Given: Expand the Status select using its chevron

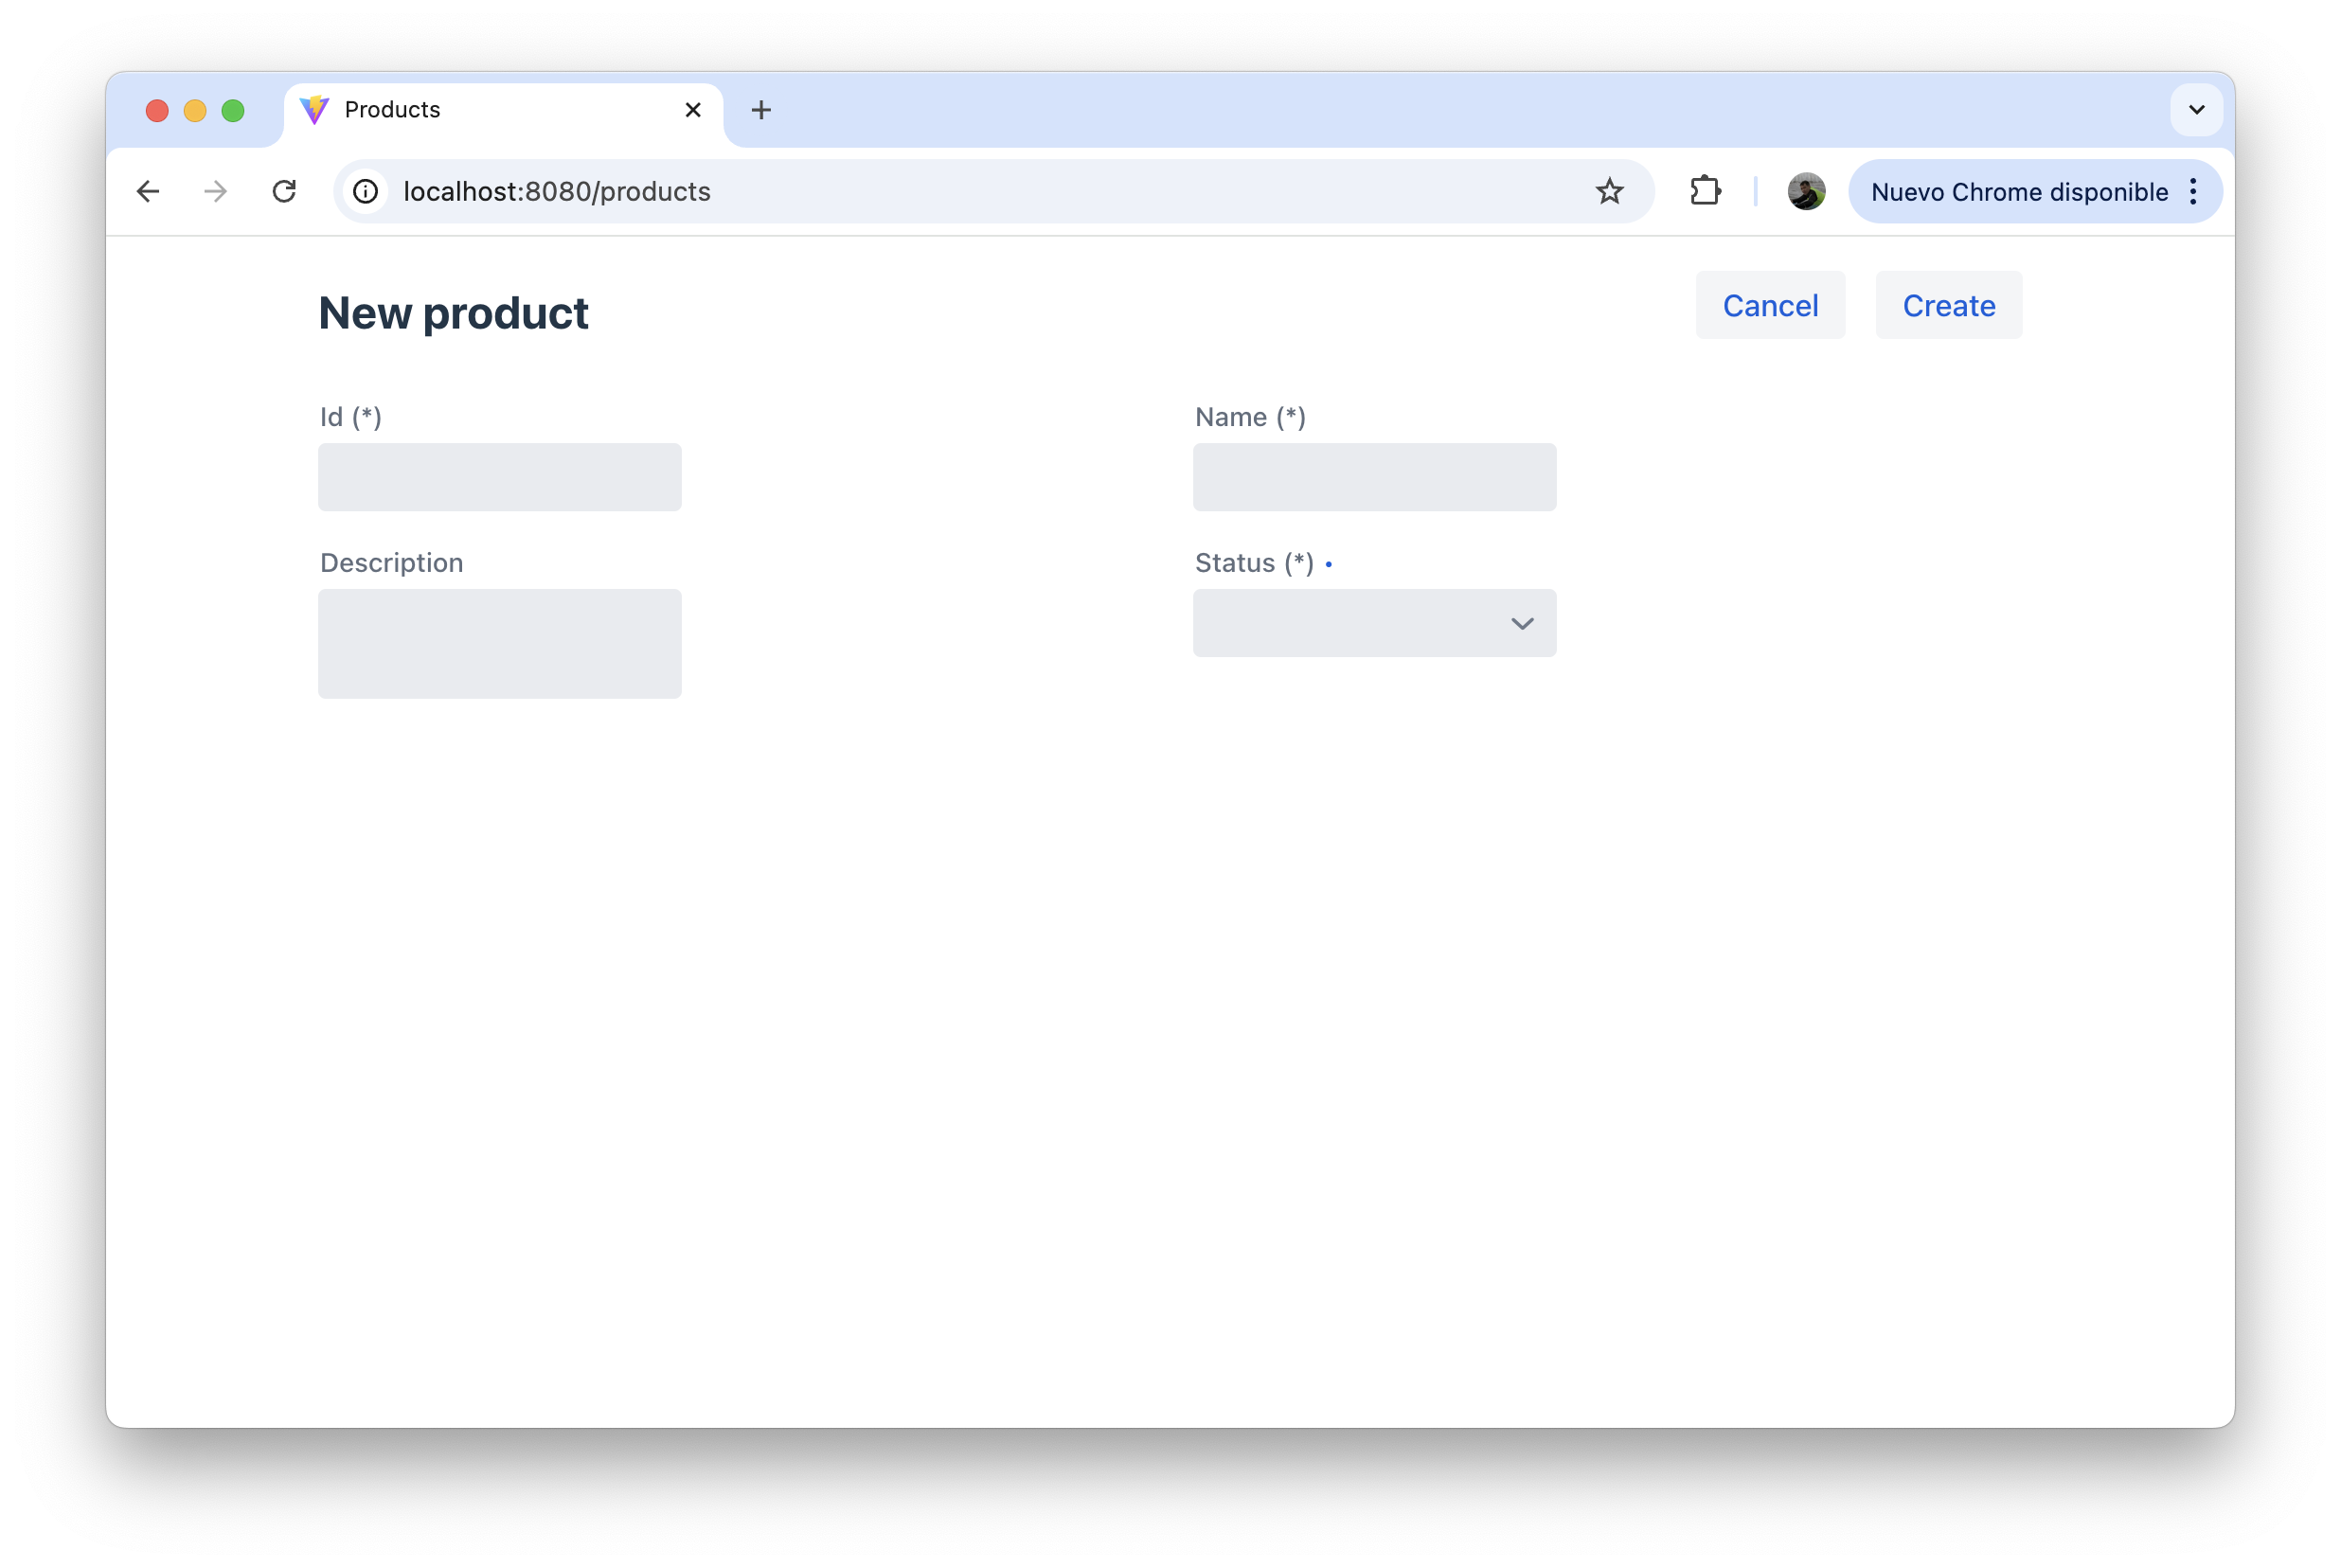Looking at the screenshot, I should click(1522, 623).
